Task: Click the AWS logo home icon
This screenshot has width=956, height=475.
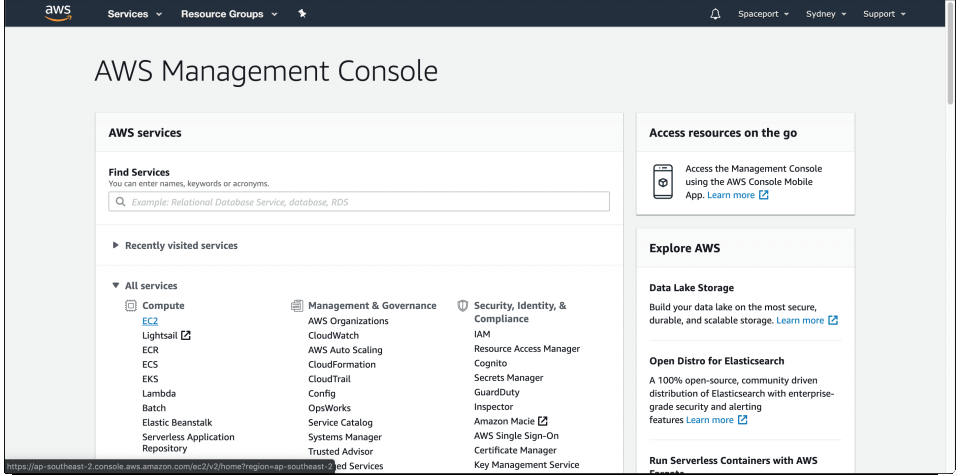Action: tap(59, 14)
